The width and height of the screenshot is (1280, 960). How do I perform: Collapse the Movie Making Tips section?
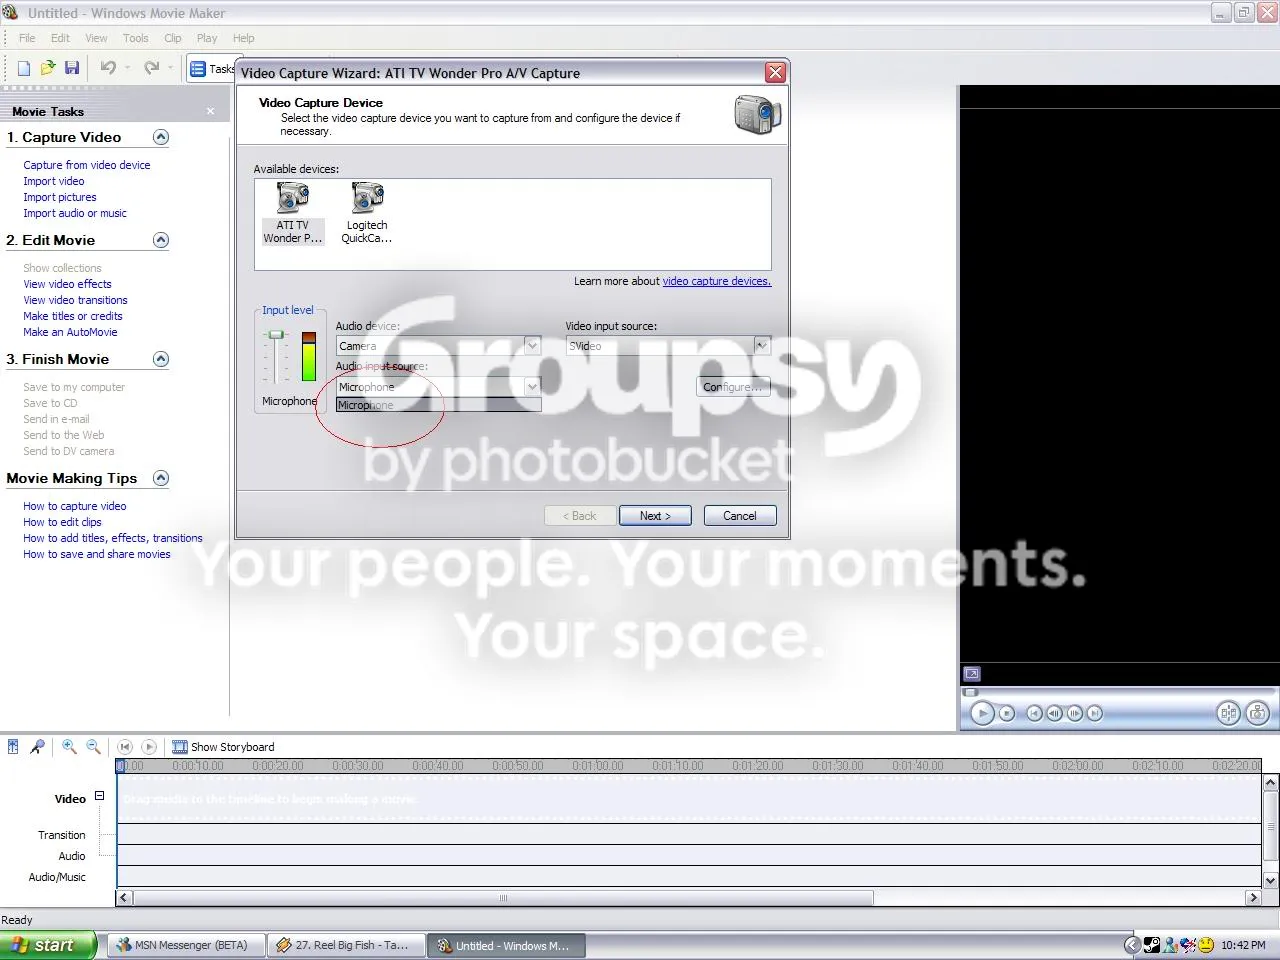point(161,478)
